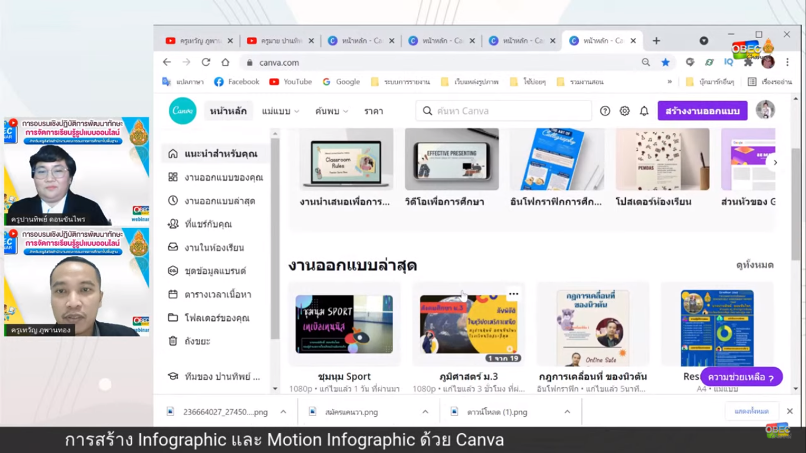Select แนะนำสำหรับคุณ in sidebar
This screenshot has height=453, width=806.
coord(215,154)
